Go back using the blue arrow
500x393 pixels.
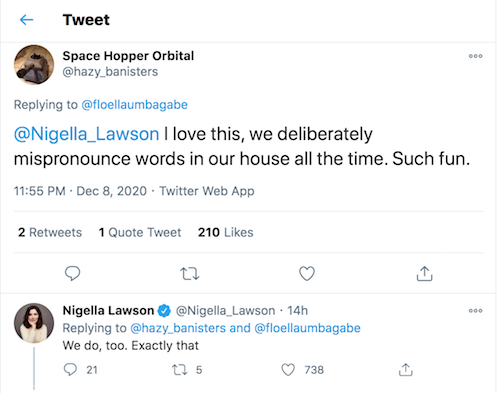pyautogui.click(x=26, y=20)
